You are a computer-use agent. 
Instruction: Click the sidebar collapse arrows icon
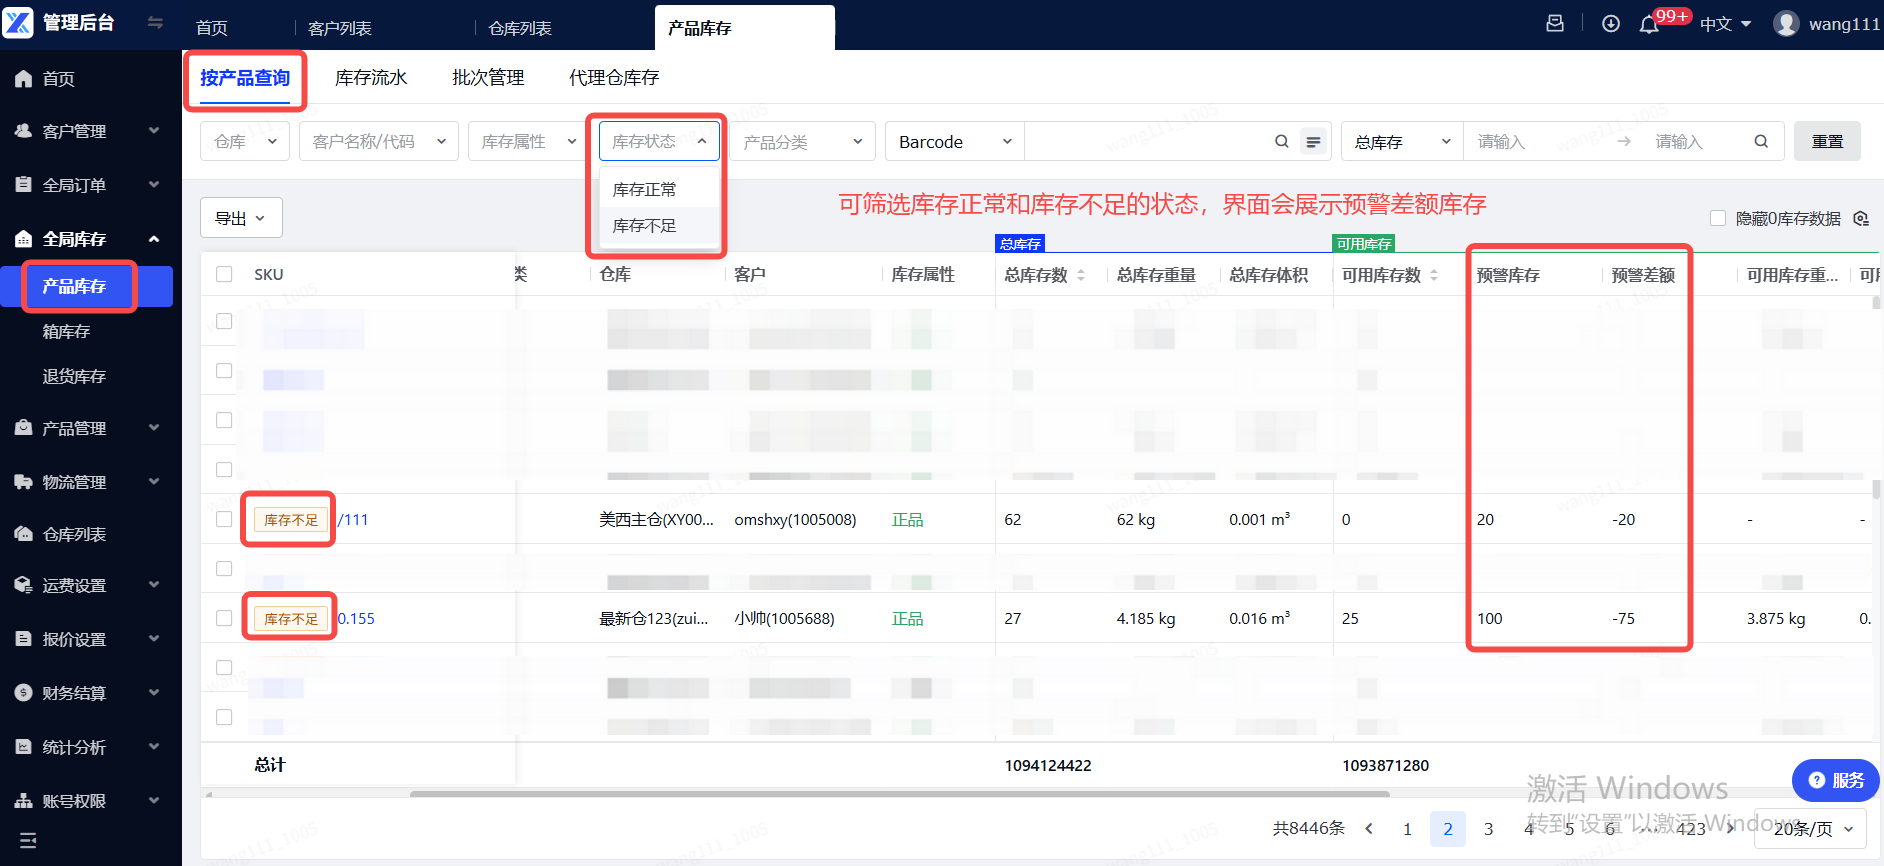(x=155, y=22)
